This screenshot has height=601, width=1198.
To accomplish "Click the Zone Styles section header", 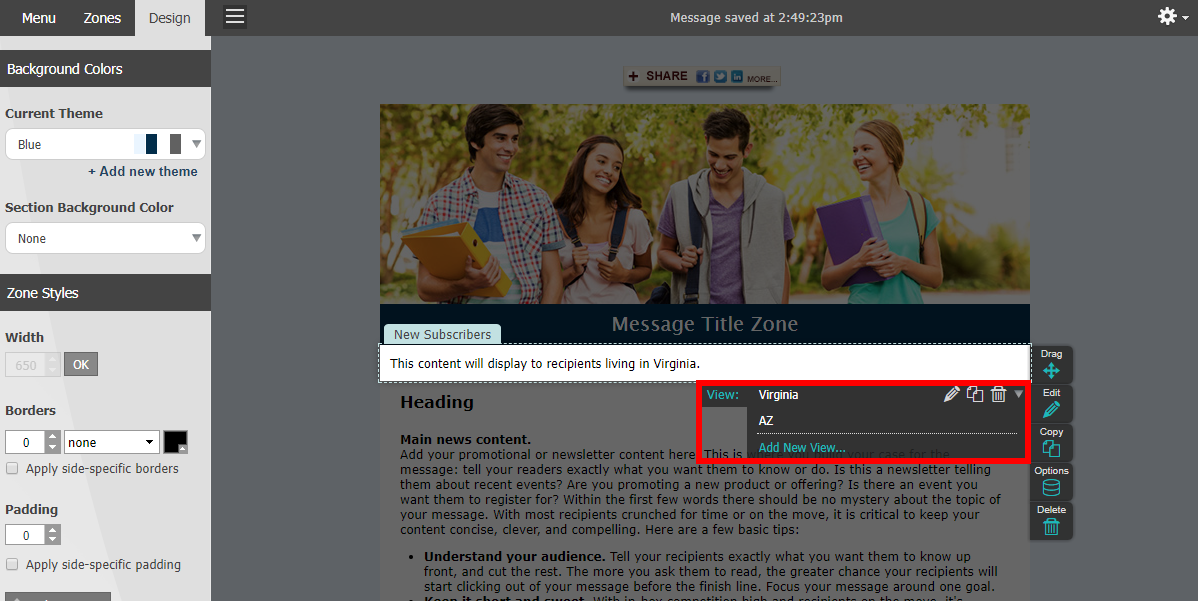I will pos(105,292).
